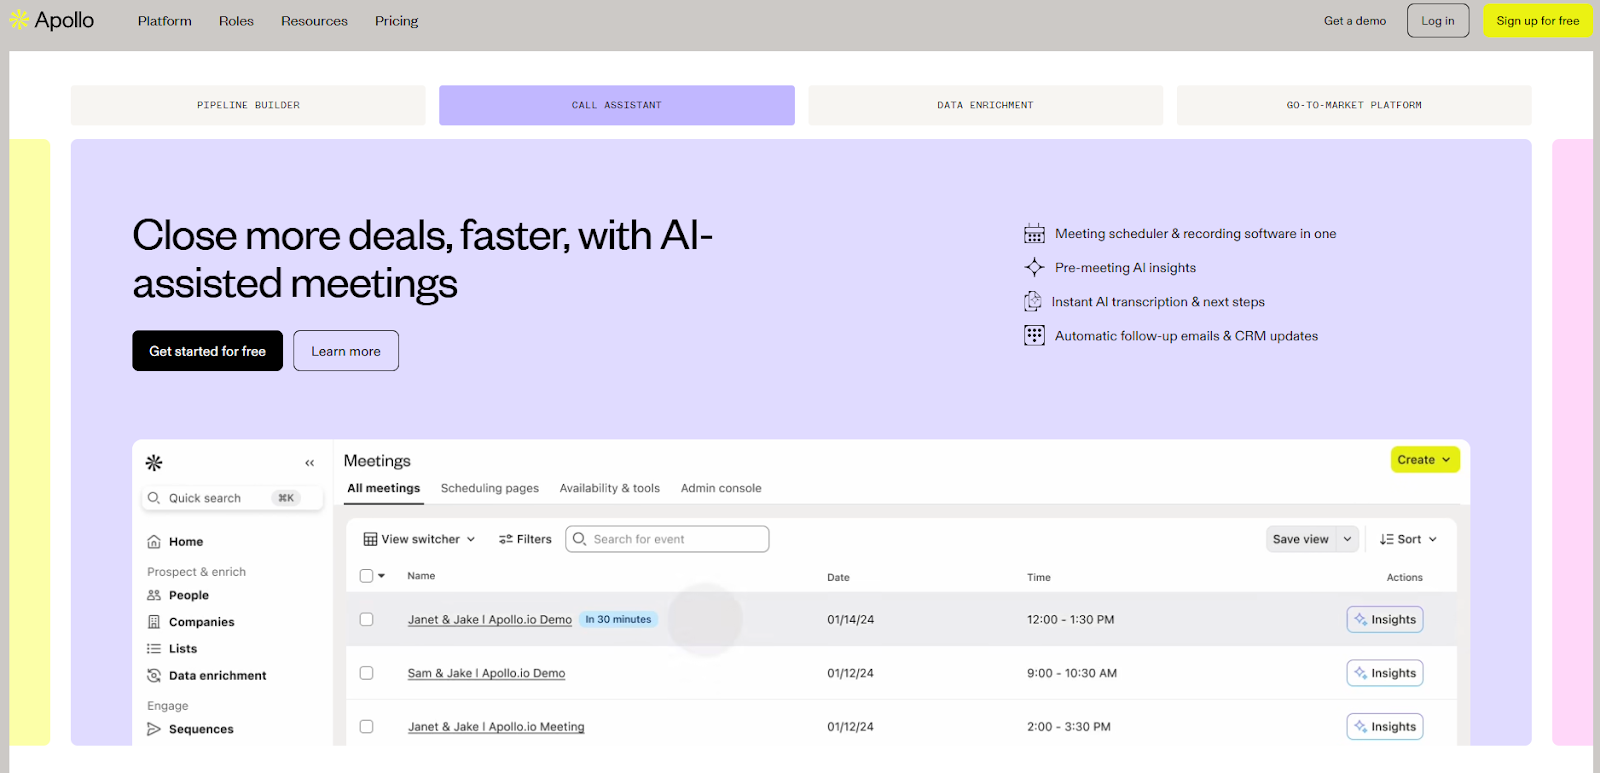Click the Search for event field
1600x773 pixels.
pos(667,539)
